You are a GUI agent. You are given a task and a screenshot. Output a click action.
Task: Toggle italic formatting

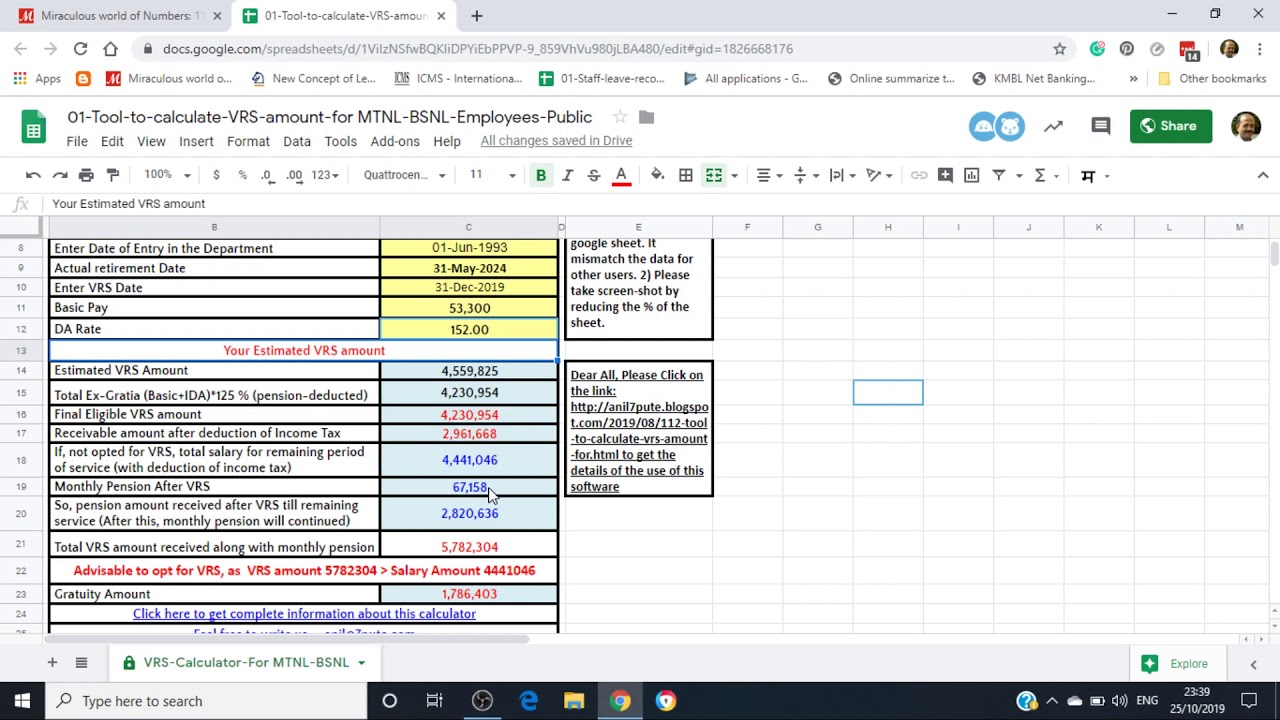[567, 175]
